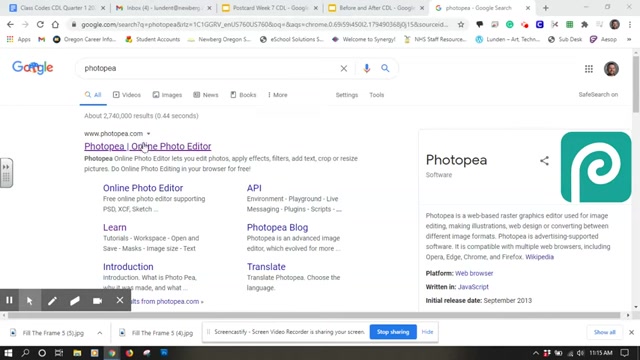
Task: Select the Screencastify eraser tool
Action: point(75,301)
